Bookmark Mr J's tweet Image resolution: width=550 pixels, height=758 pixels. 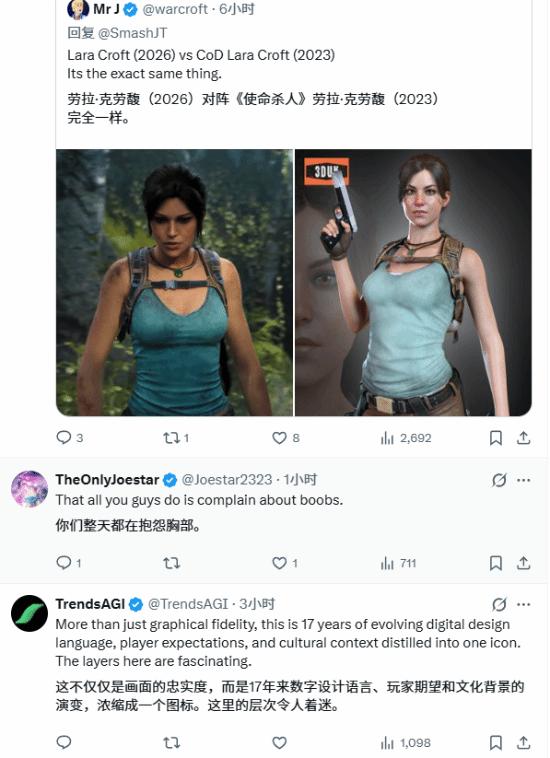pos(496,438)
